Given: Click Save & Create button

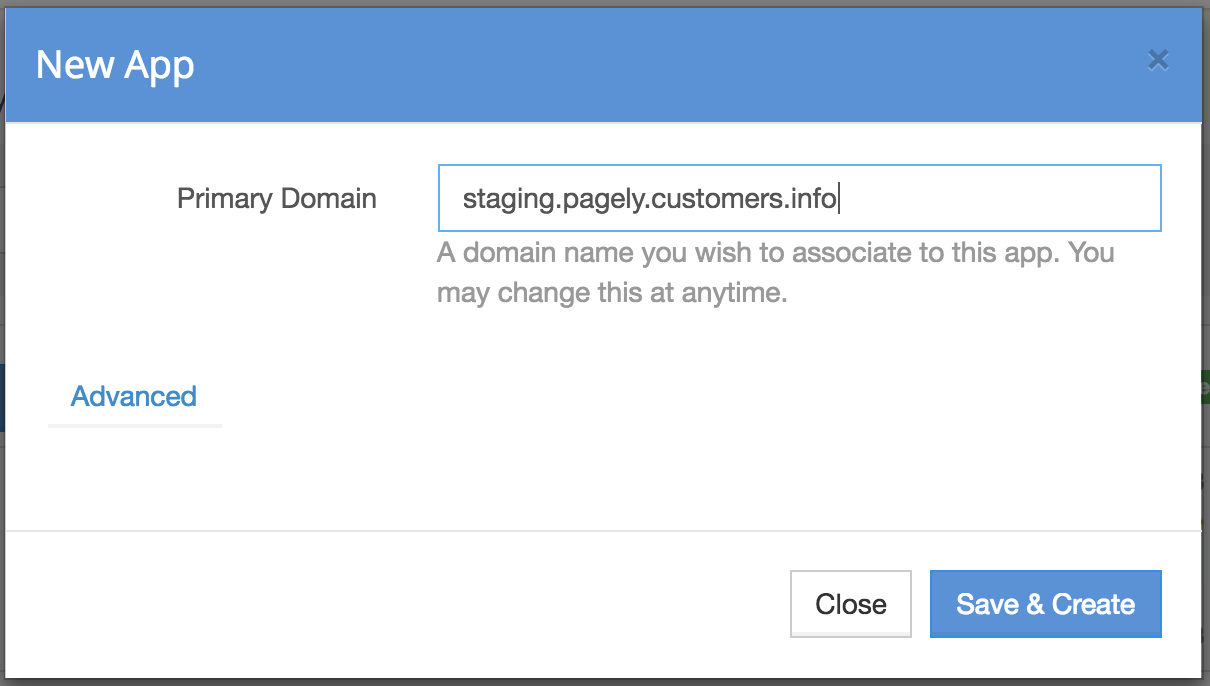Looking at the screenshot, I should click(x=1045, y=604).
